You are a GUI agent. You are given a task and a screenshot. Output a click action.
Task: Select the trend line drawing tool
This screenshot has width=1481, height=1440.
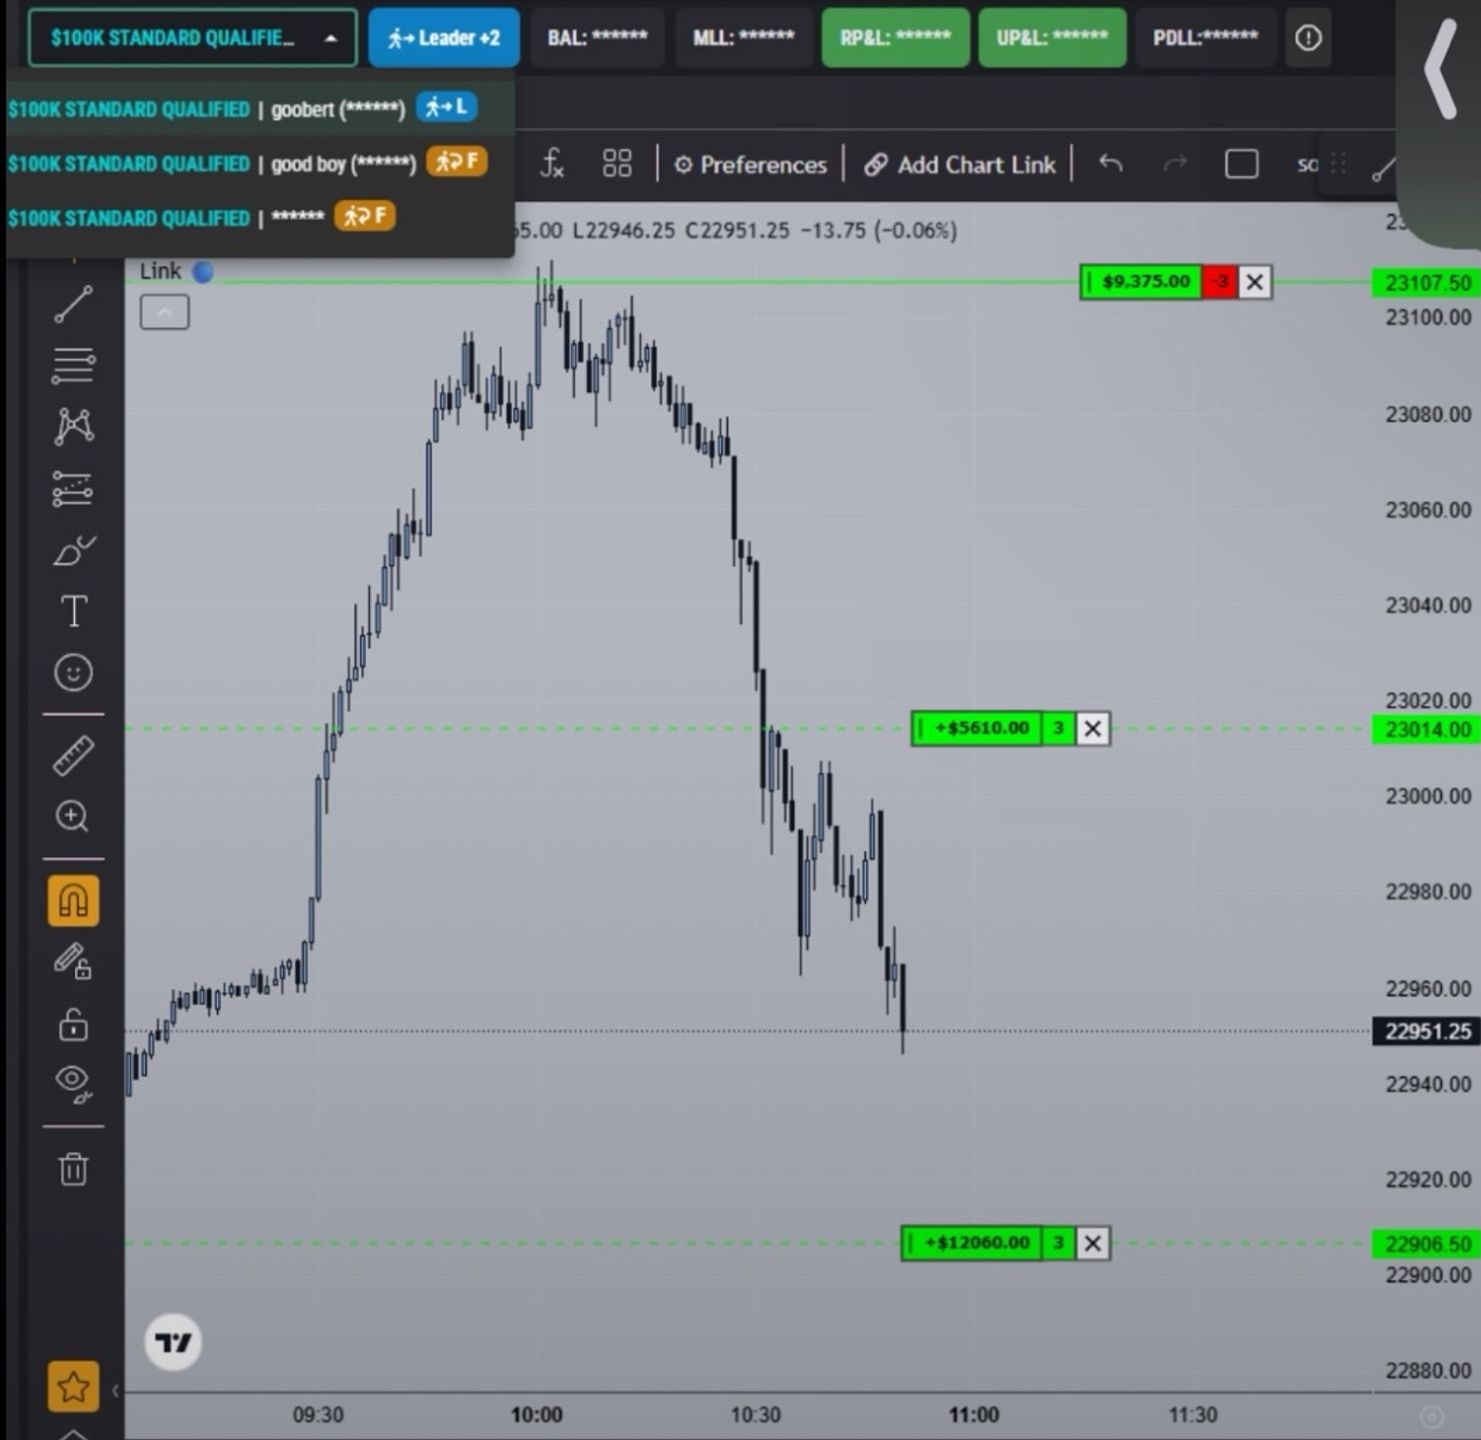[73, 305]
